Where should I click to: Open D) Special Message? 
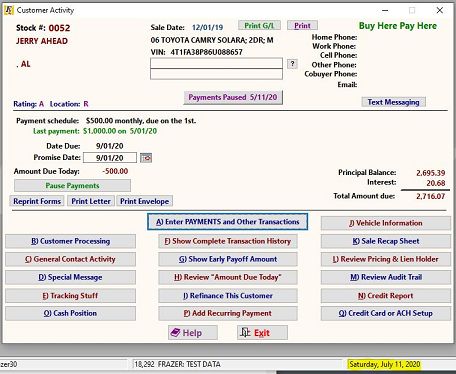[70, 277]
